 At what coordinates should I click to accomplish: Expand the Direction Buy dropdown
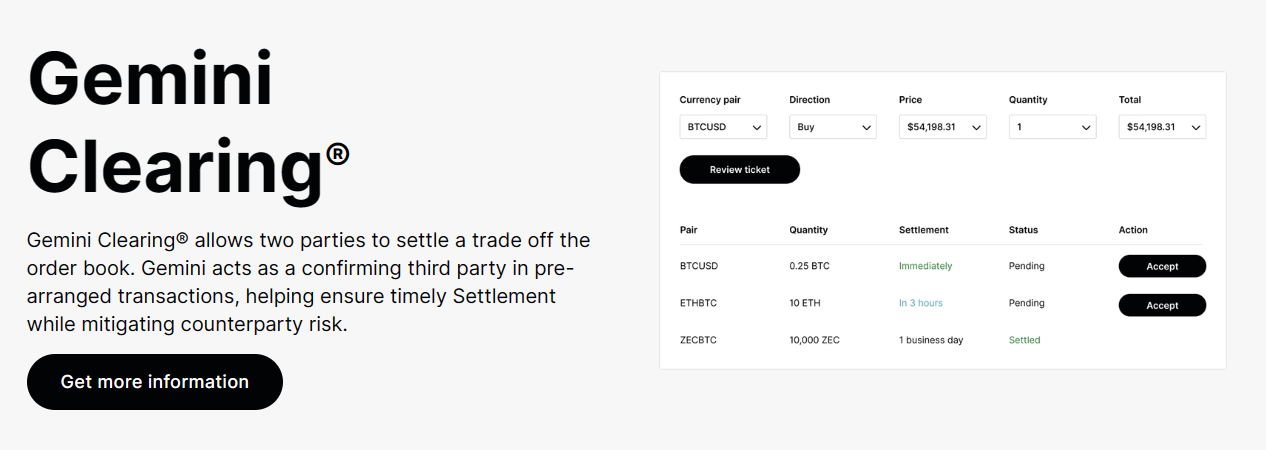832,127
